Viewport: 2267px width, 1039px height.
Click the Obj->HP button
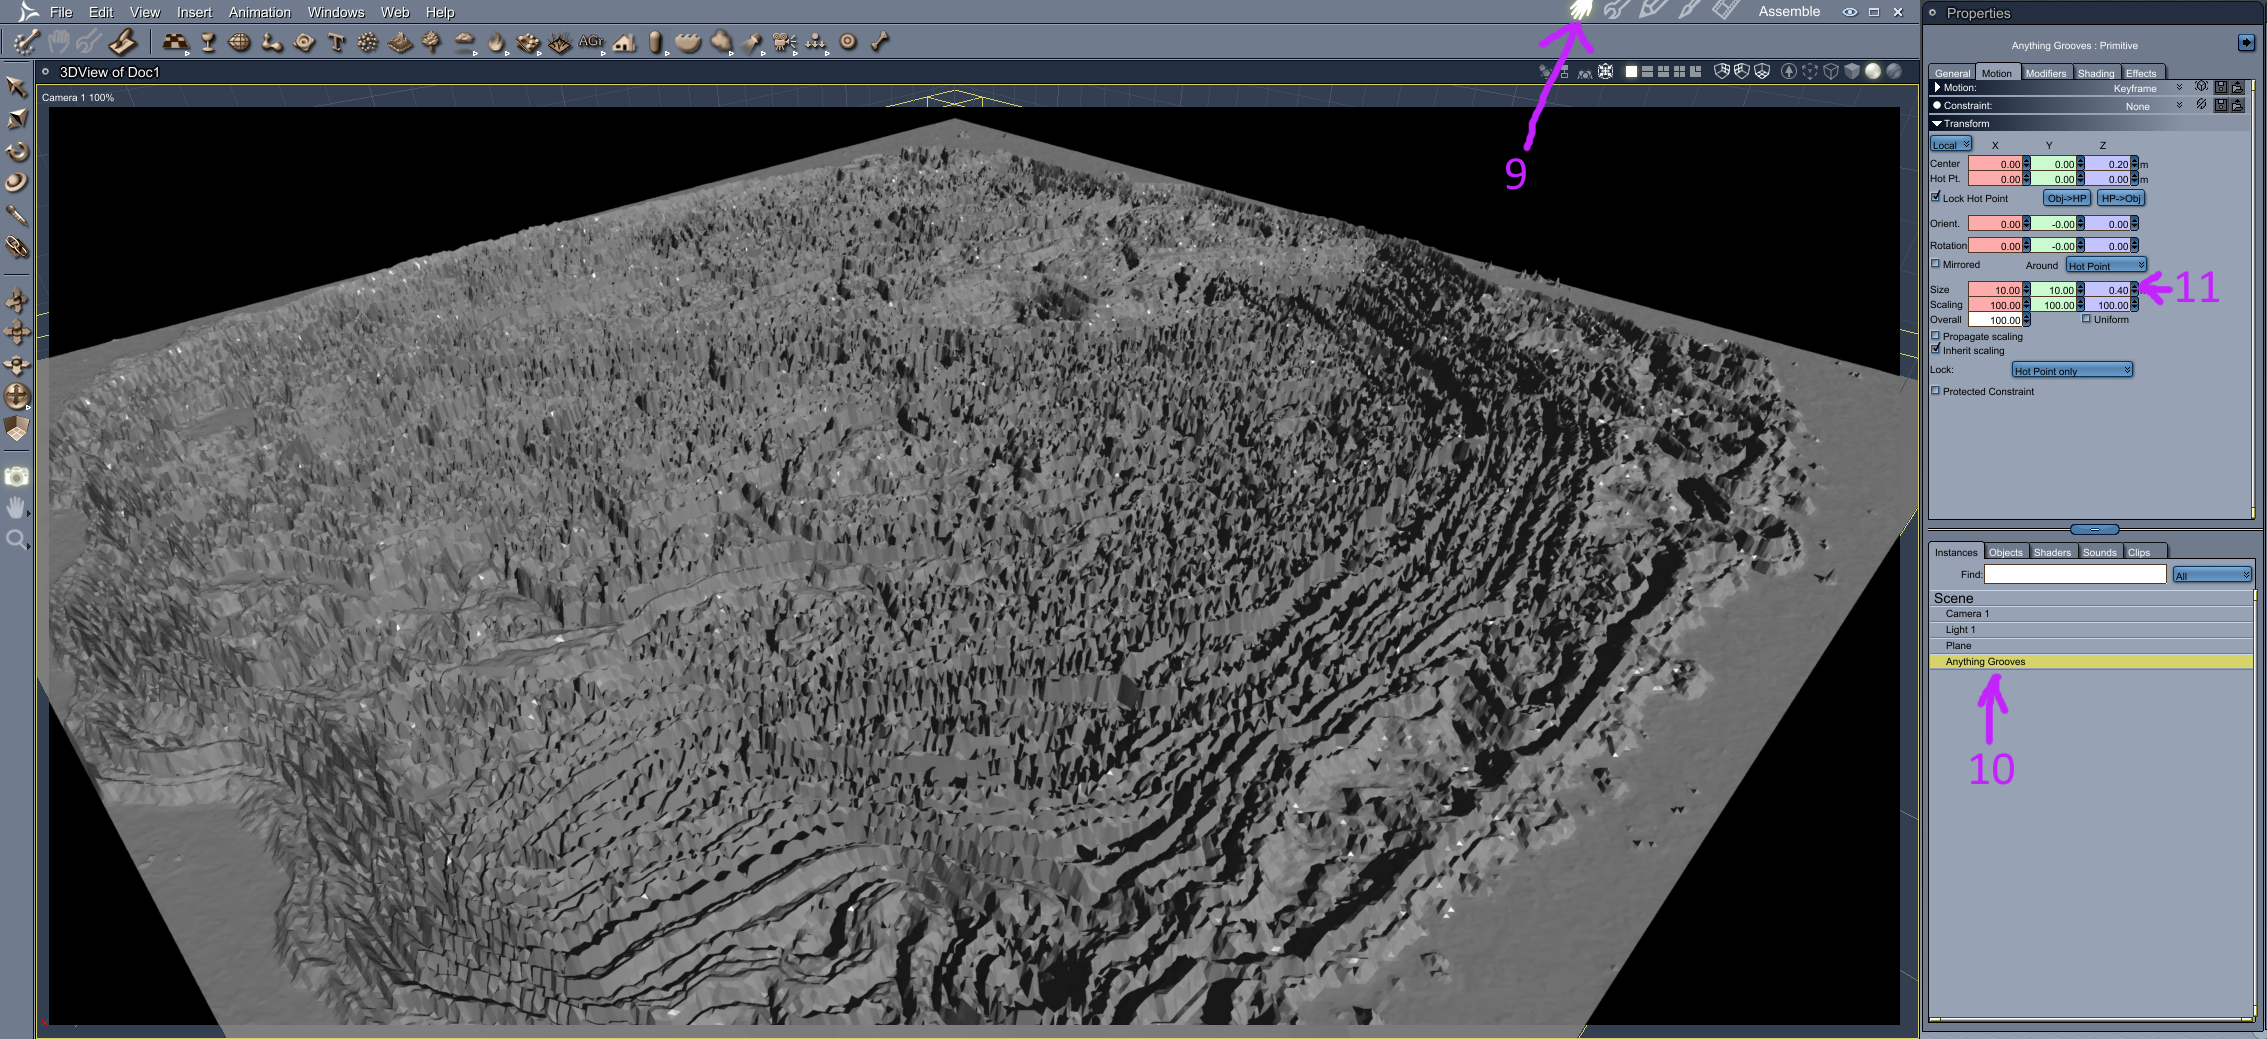(x=2066, y=198)
